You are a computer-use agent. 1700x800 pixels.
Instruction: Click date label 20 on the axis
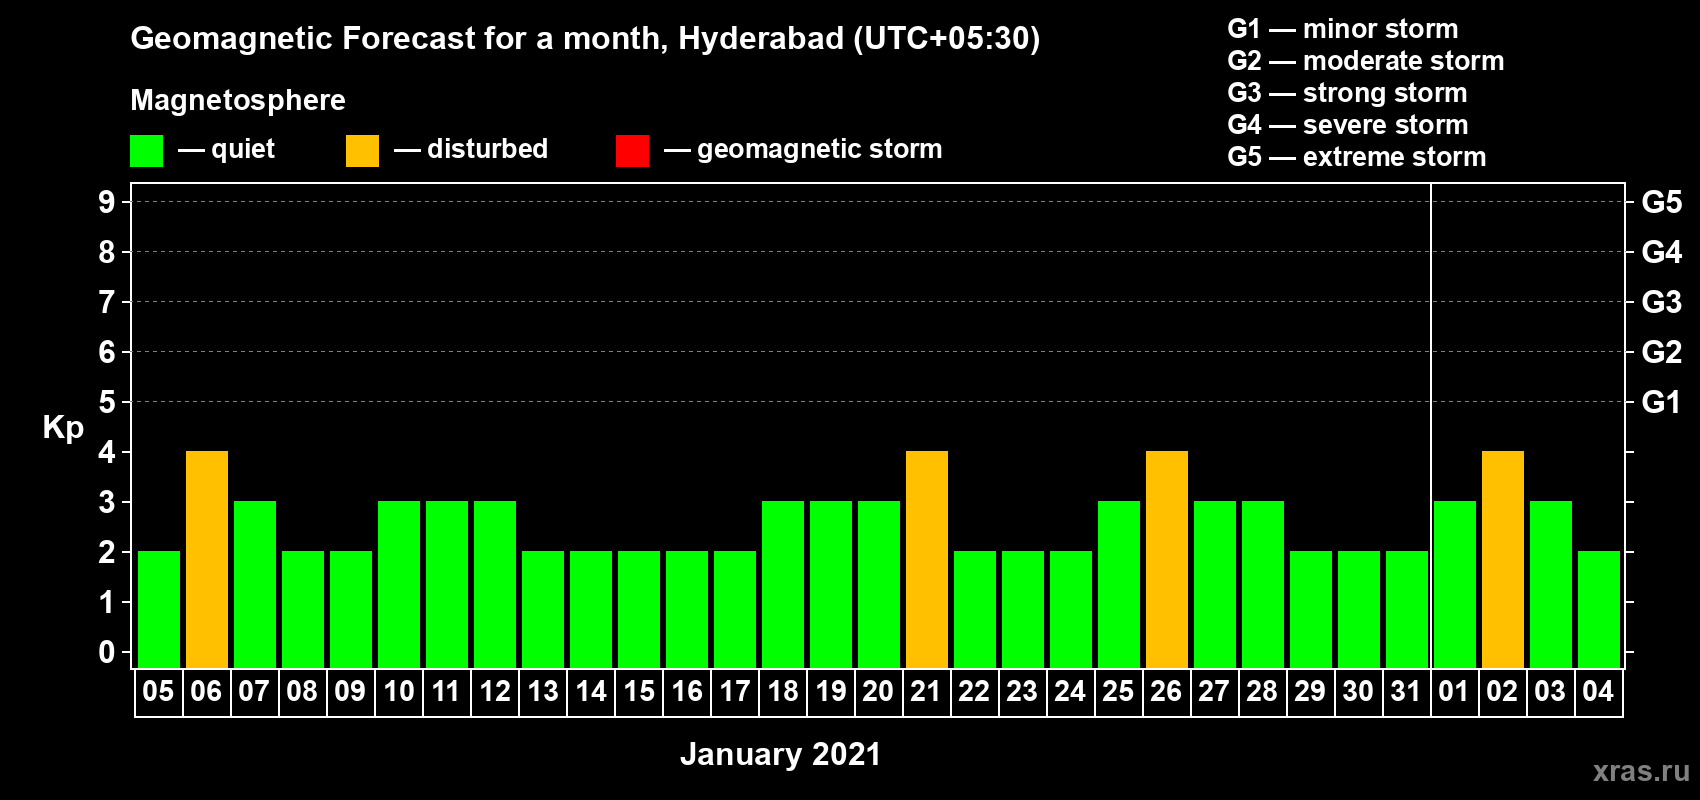(x=878, y=691)
